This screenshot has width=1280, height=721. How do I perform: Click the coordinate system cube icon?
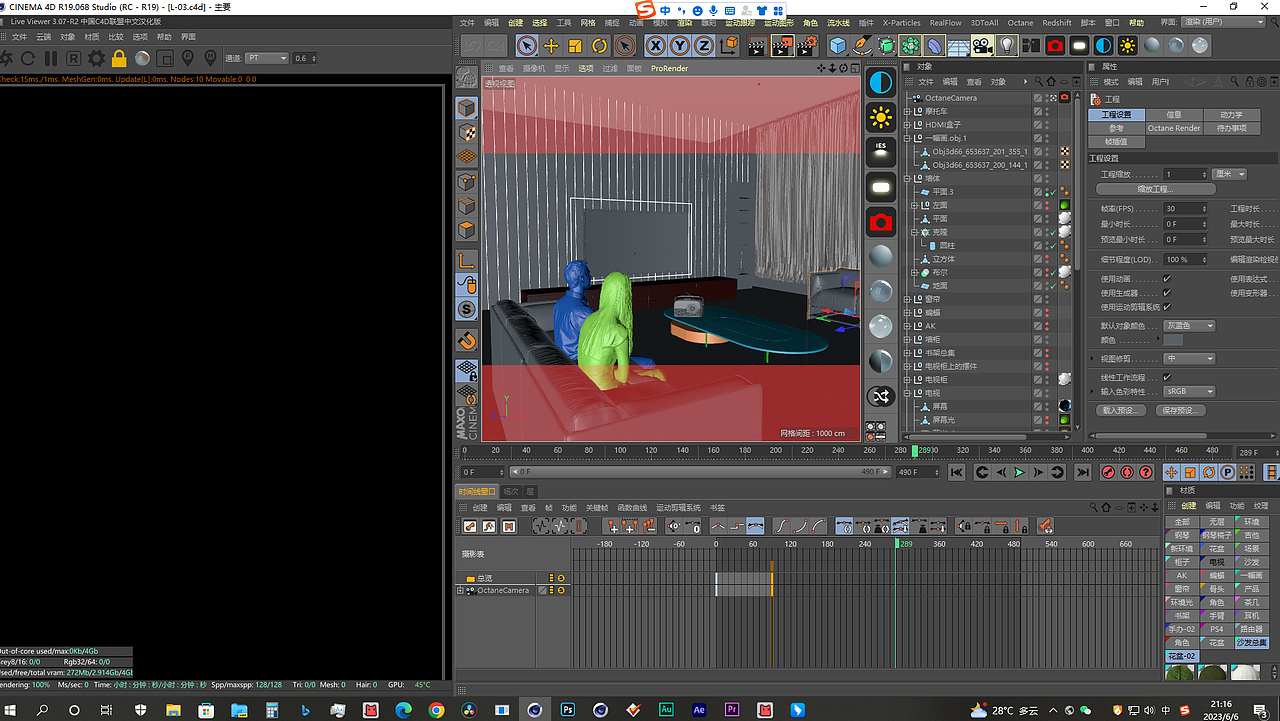click(730, 45)
